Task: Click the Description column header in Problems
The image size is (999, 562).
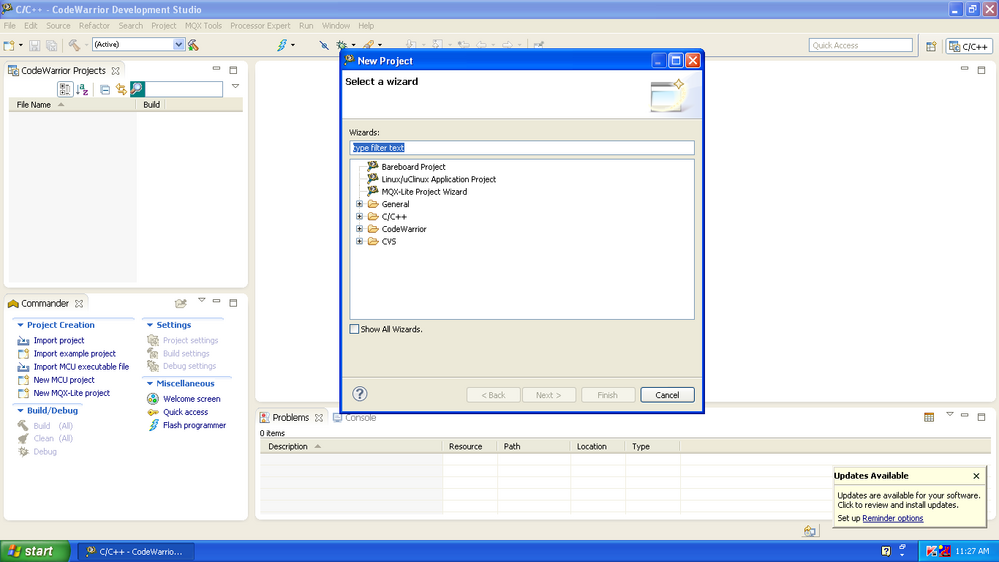Action: (351, 447)
